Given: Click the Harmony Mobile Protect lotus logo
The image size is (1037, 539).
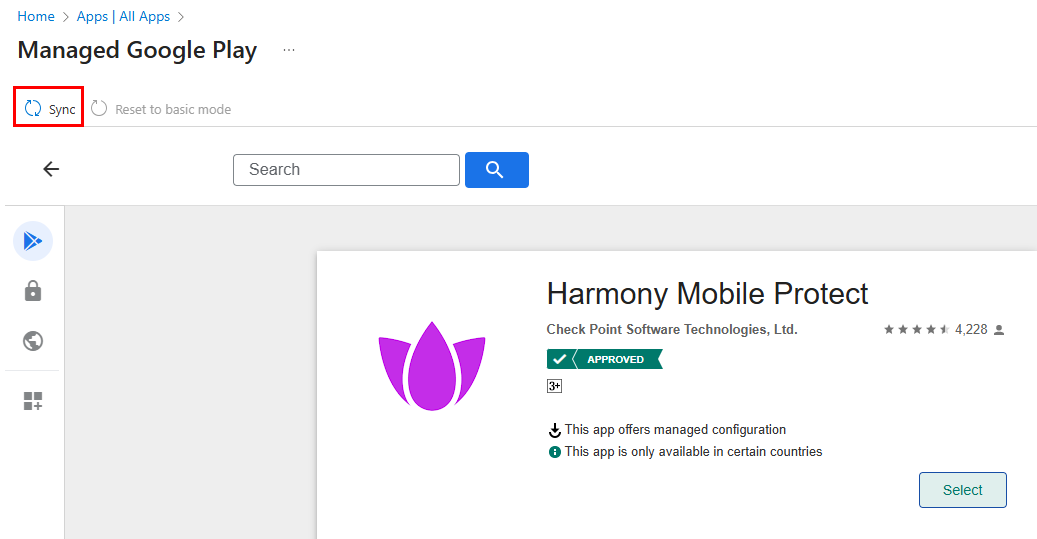Looking at the screenshot, I should point(431,366).
